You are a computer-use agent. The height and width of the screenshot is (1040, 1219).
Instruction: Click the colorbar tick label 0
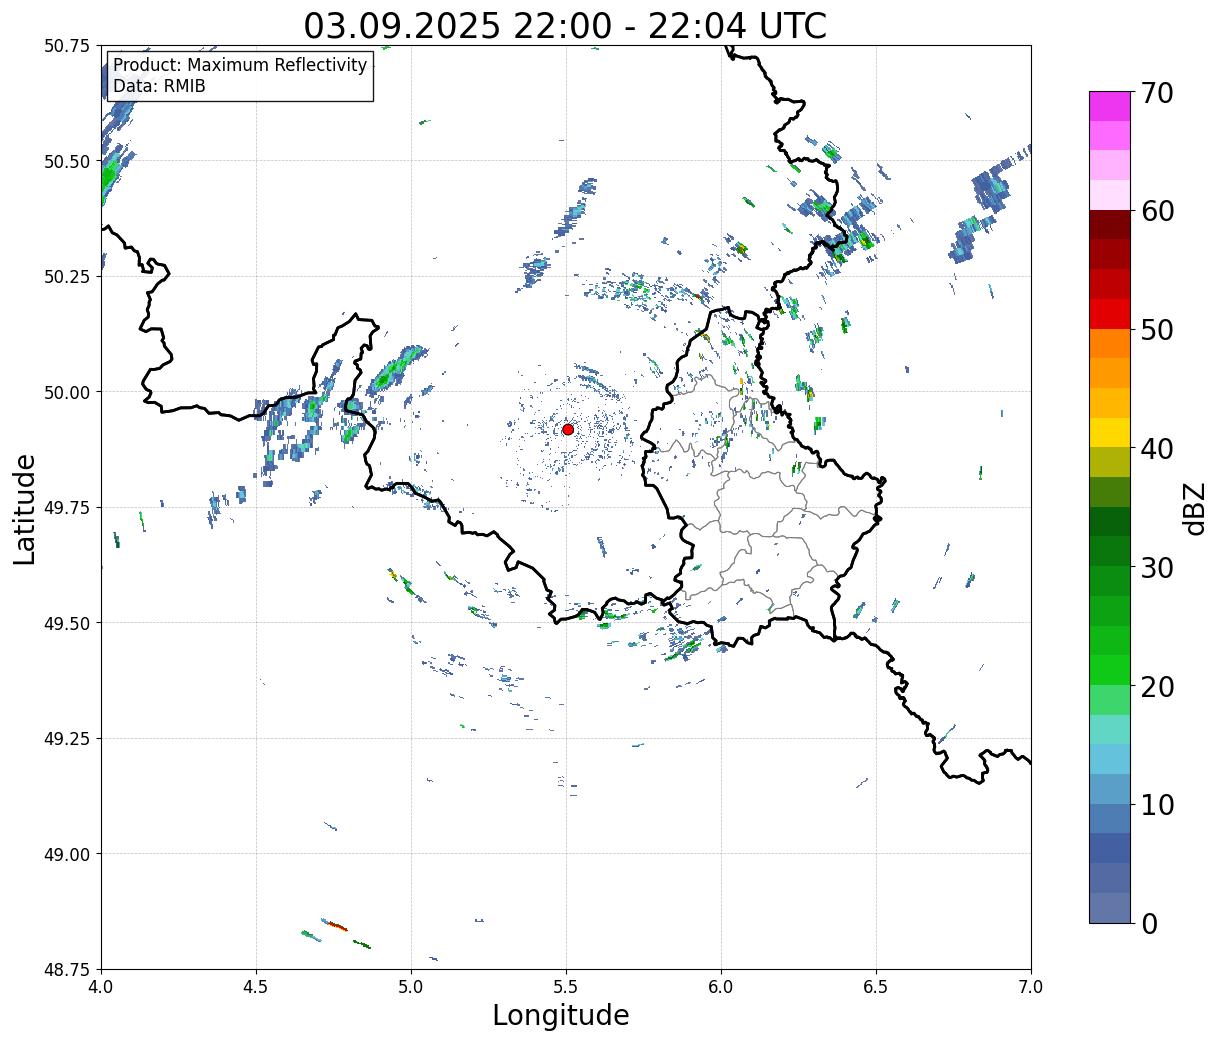tap(1148, 924)
